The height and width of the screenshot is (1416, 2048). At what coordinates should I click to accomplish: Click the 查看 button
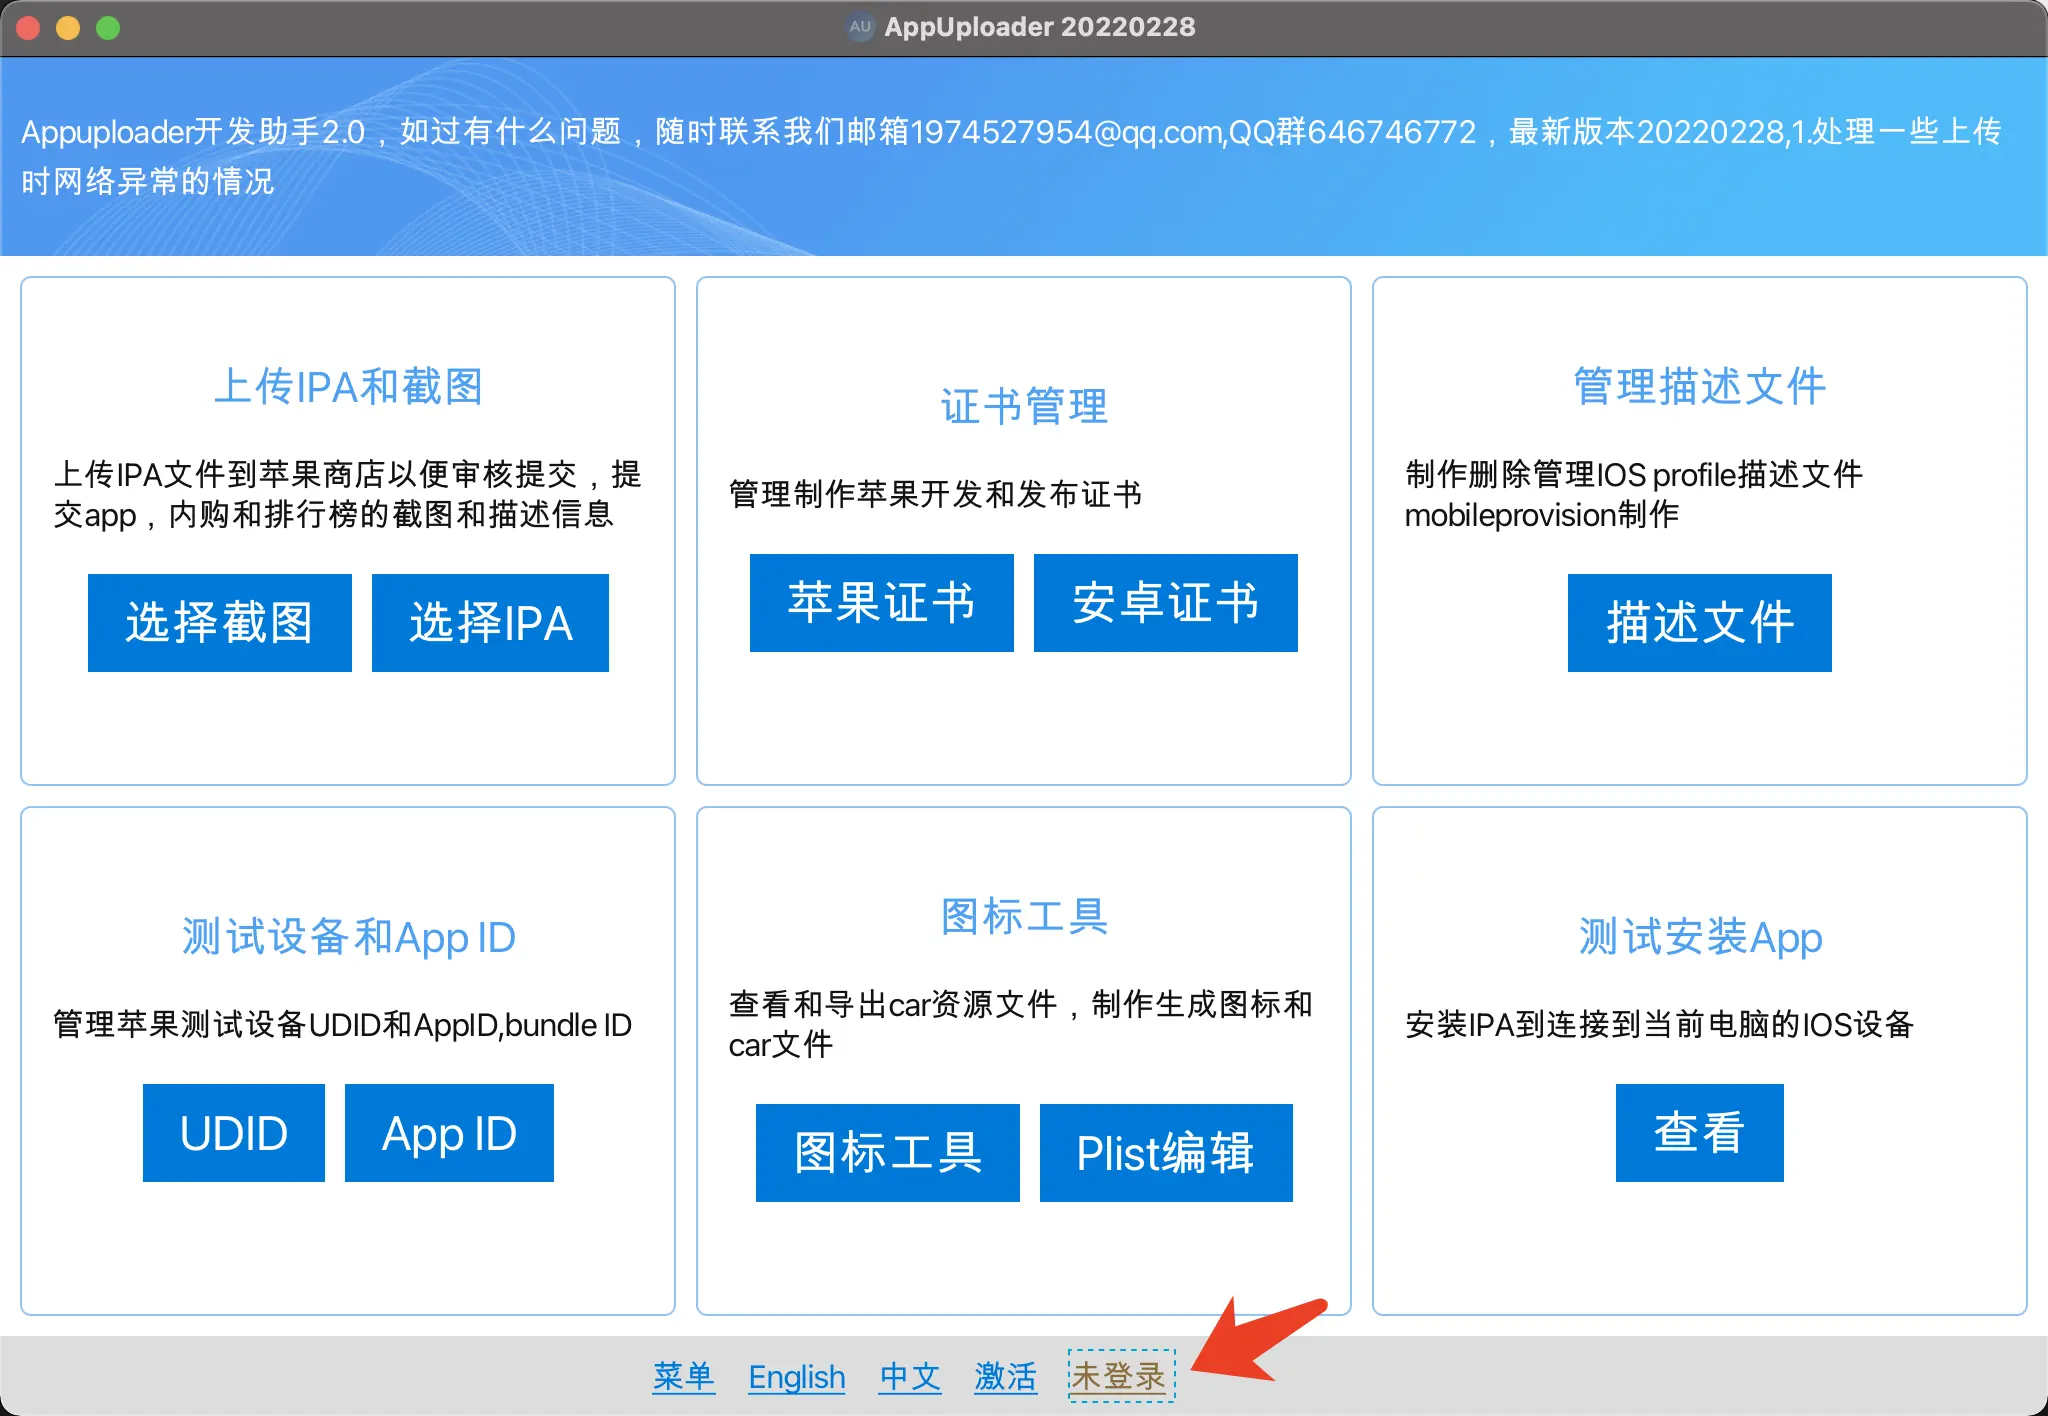tap(1699, 1132)
